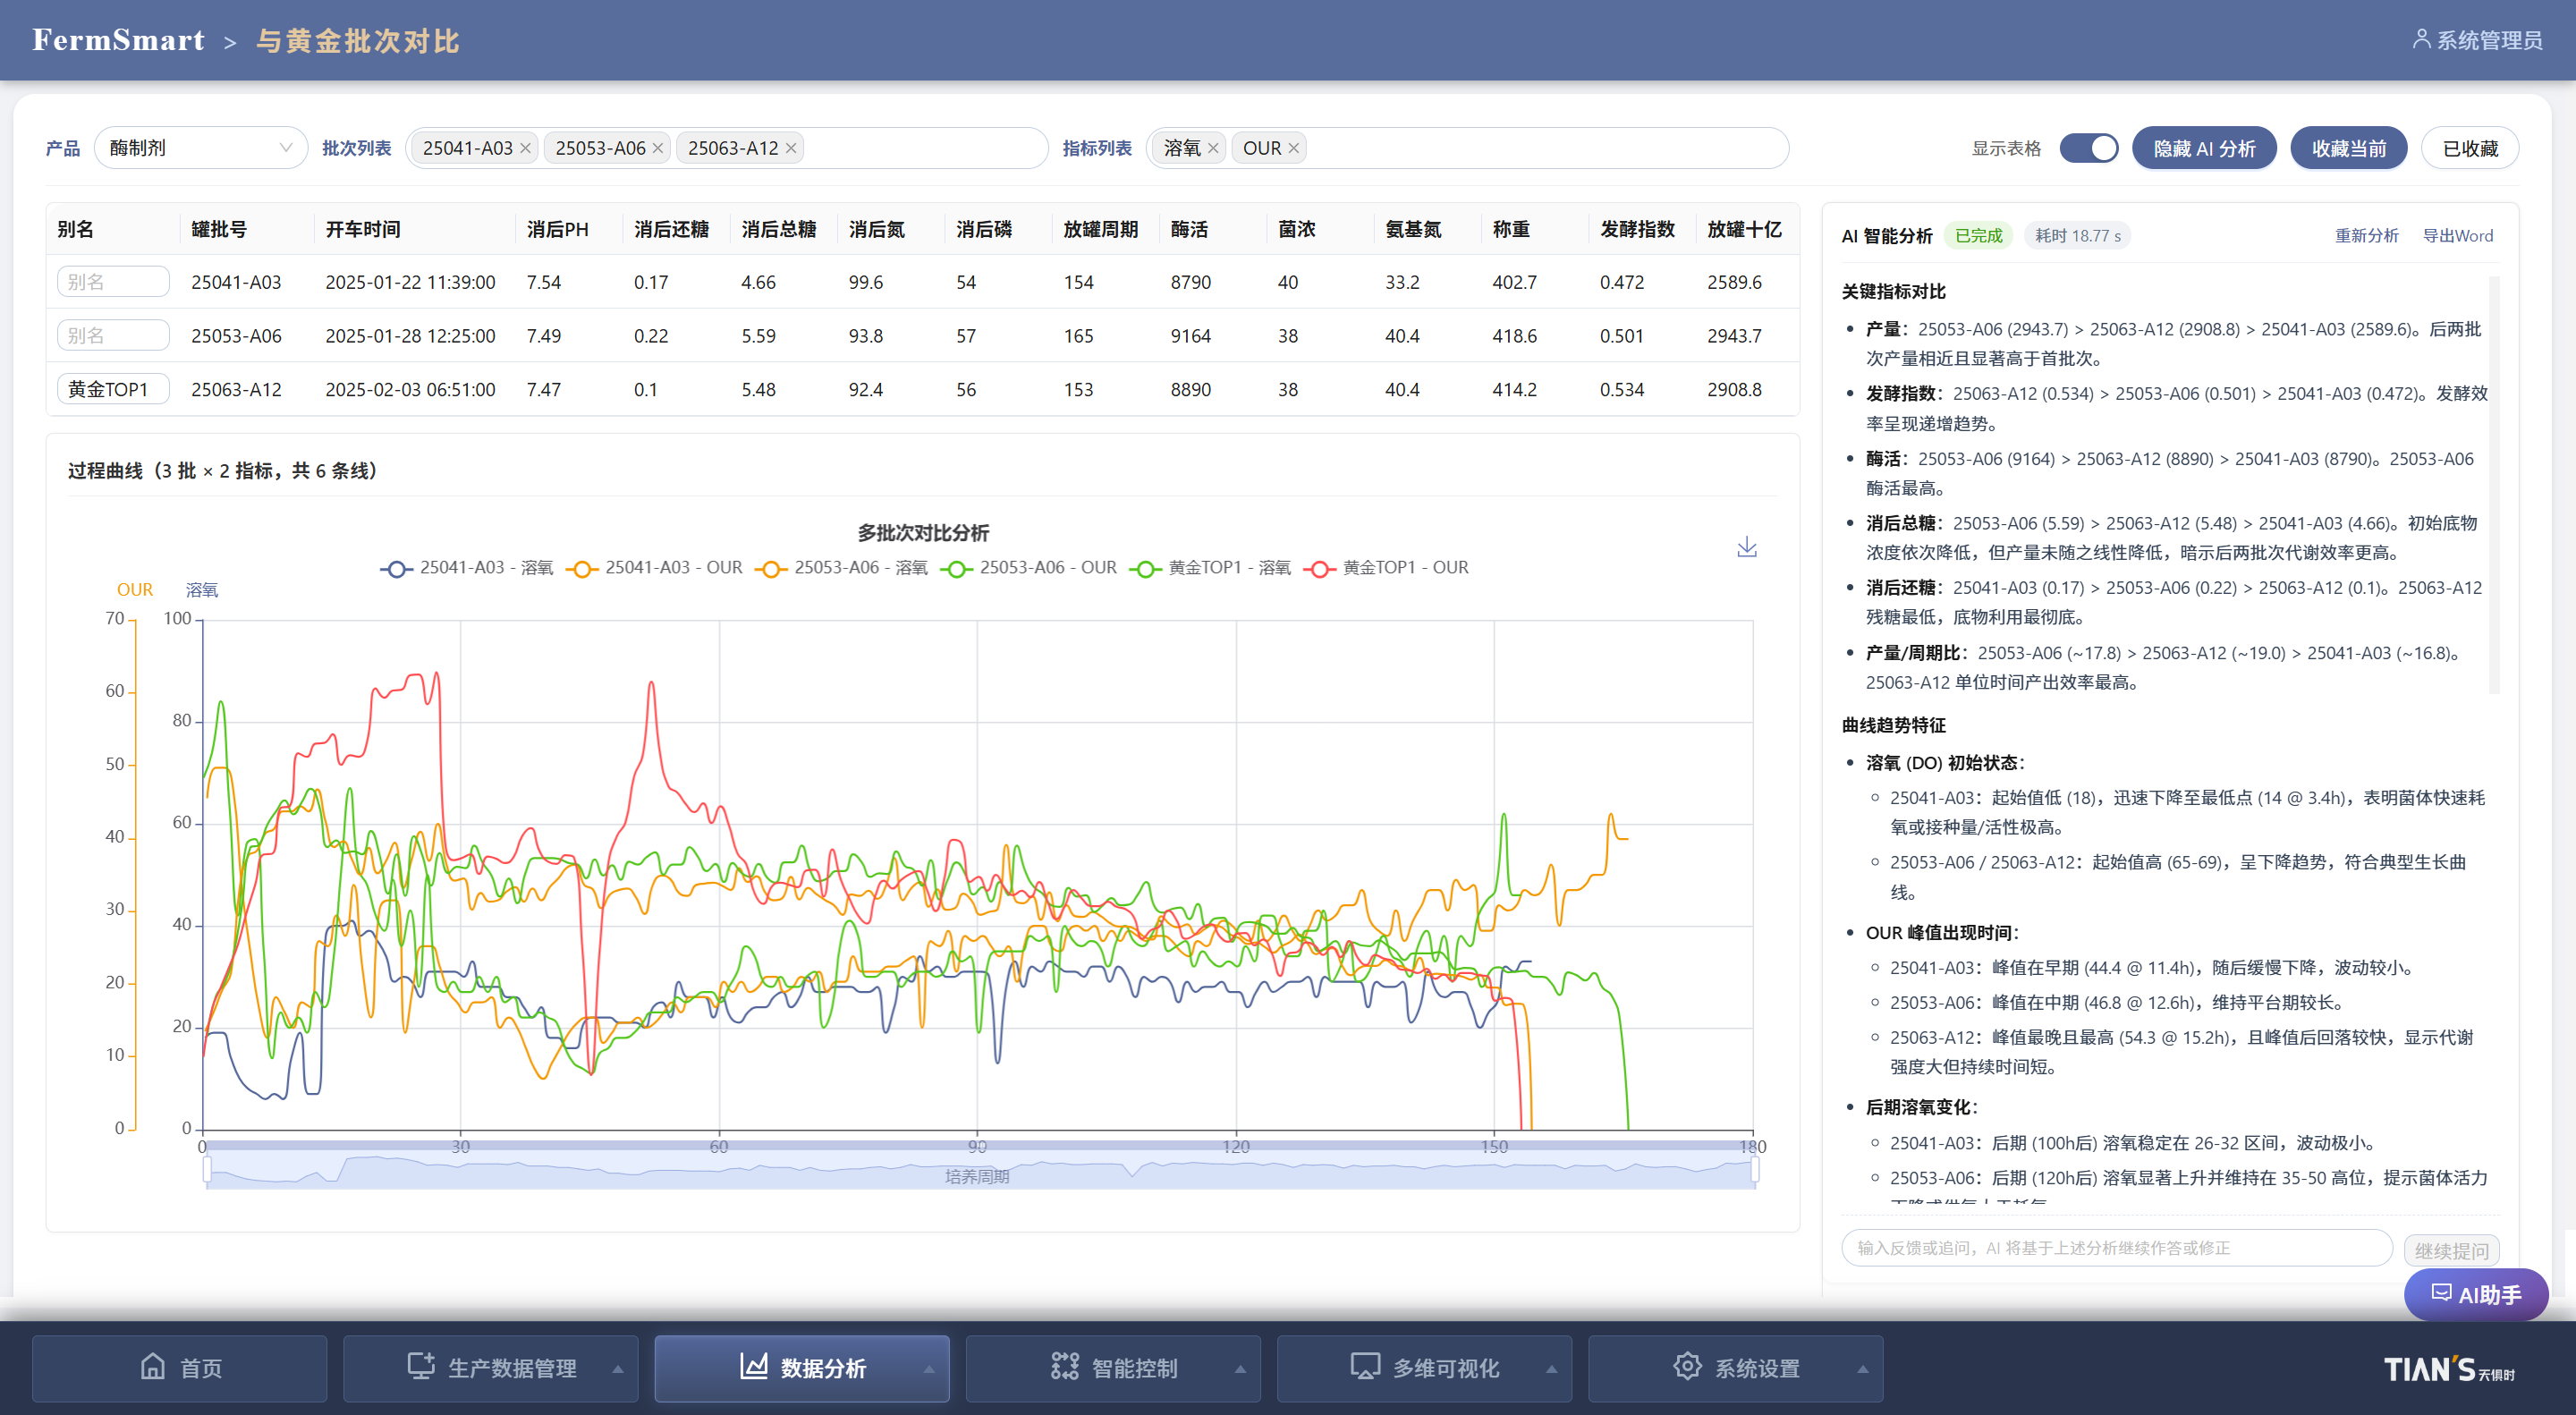Toggle legend 25041-A03 - 溶氧 series
The height and width of the screenshot is (1415, 2576).
(467, 567)
